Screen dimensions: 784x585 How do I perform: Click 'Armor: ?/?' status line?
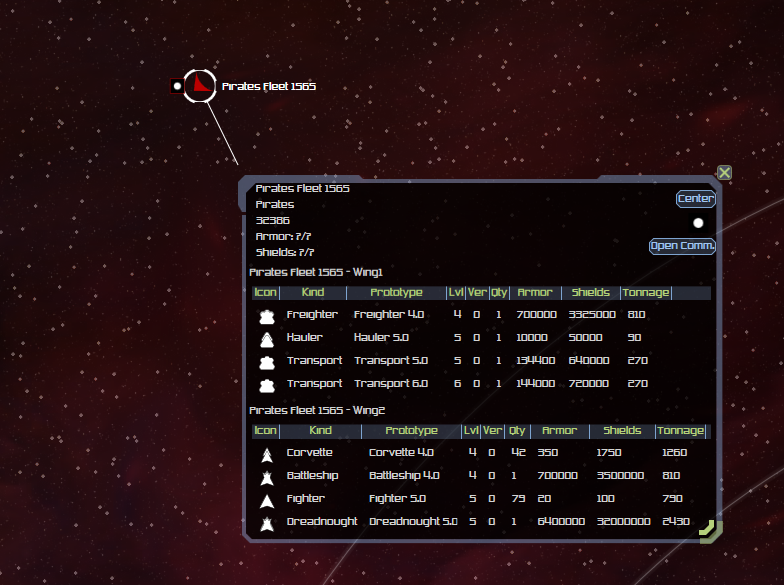pyautogui.click(x=283, y=236)
